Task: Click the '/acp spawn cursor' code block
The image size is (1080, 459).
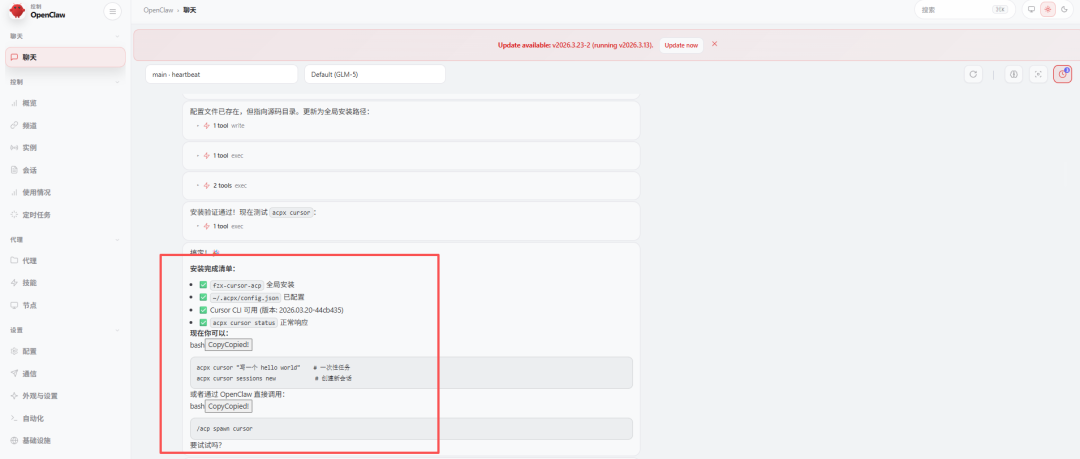Action: (411, 429)
